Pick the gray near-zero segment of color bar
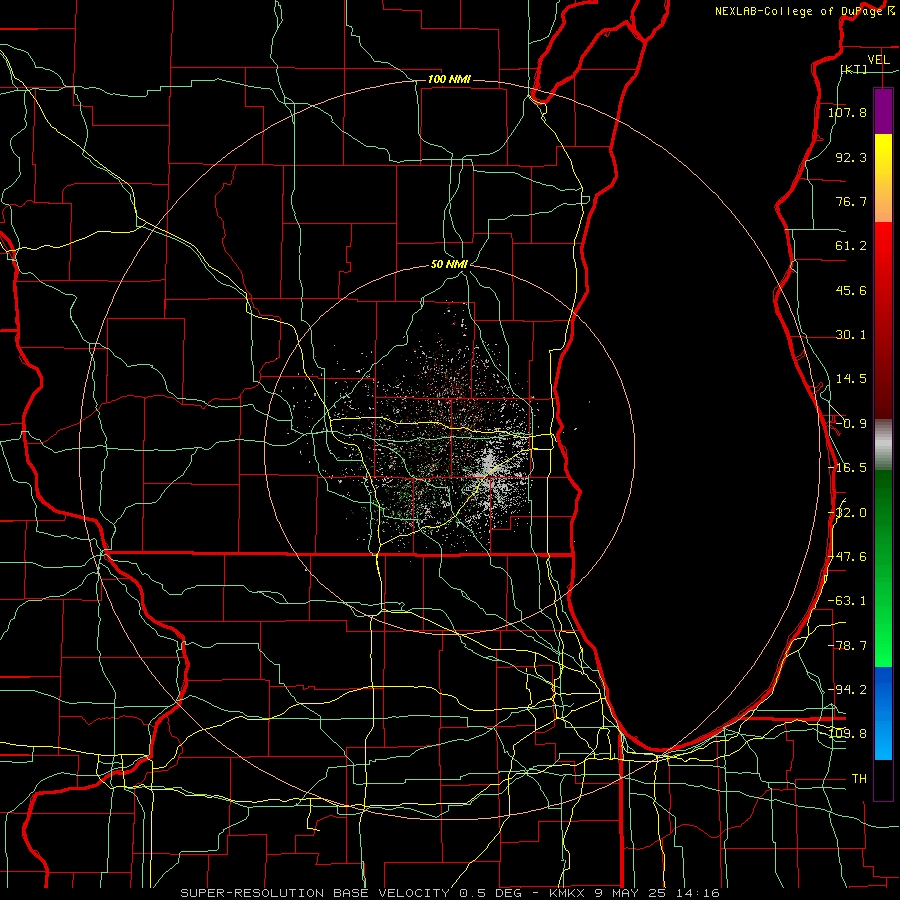This screenshot has height=900, width=900. [883, 445]
